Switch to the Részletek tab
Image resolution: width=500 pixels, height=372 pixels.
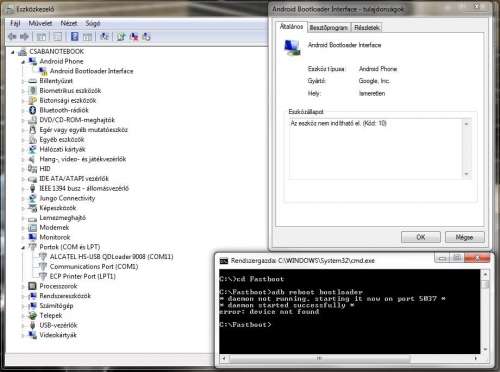coord(367,28)
